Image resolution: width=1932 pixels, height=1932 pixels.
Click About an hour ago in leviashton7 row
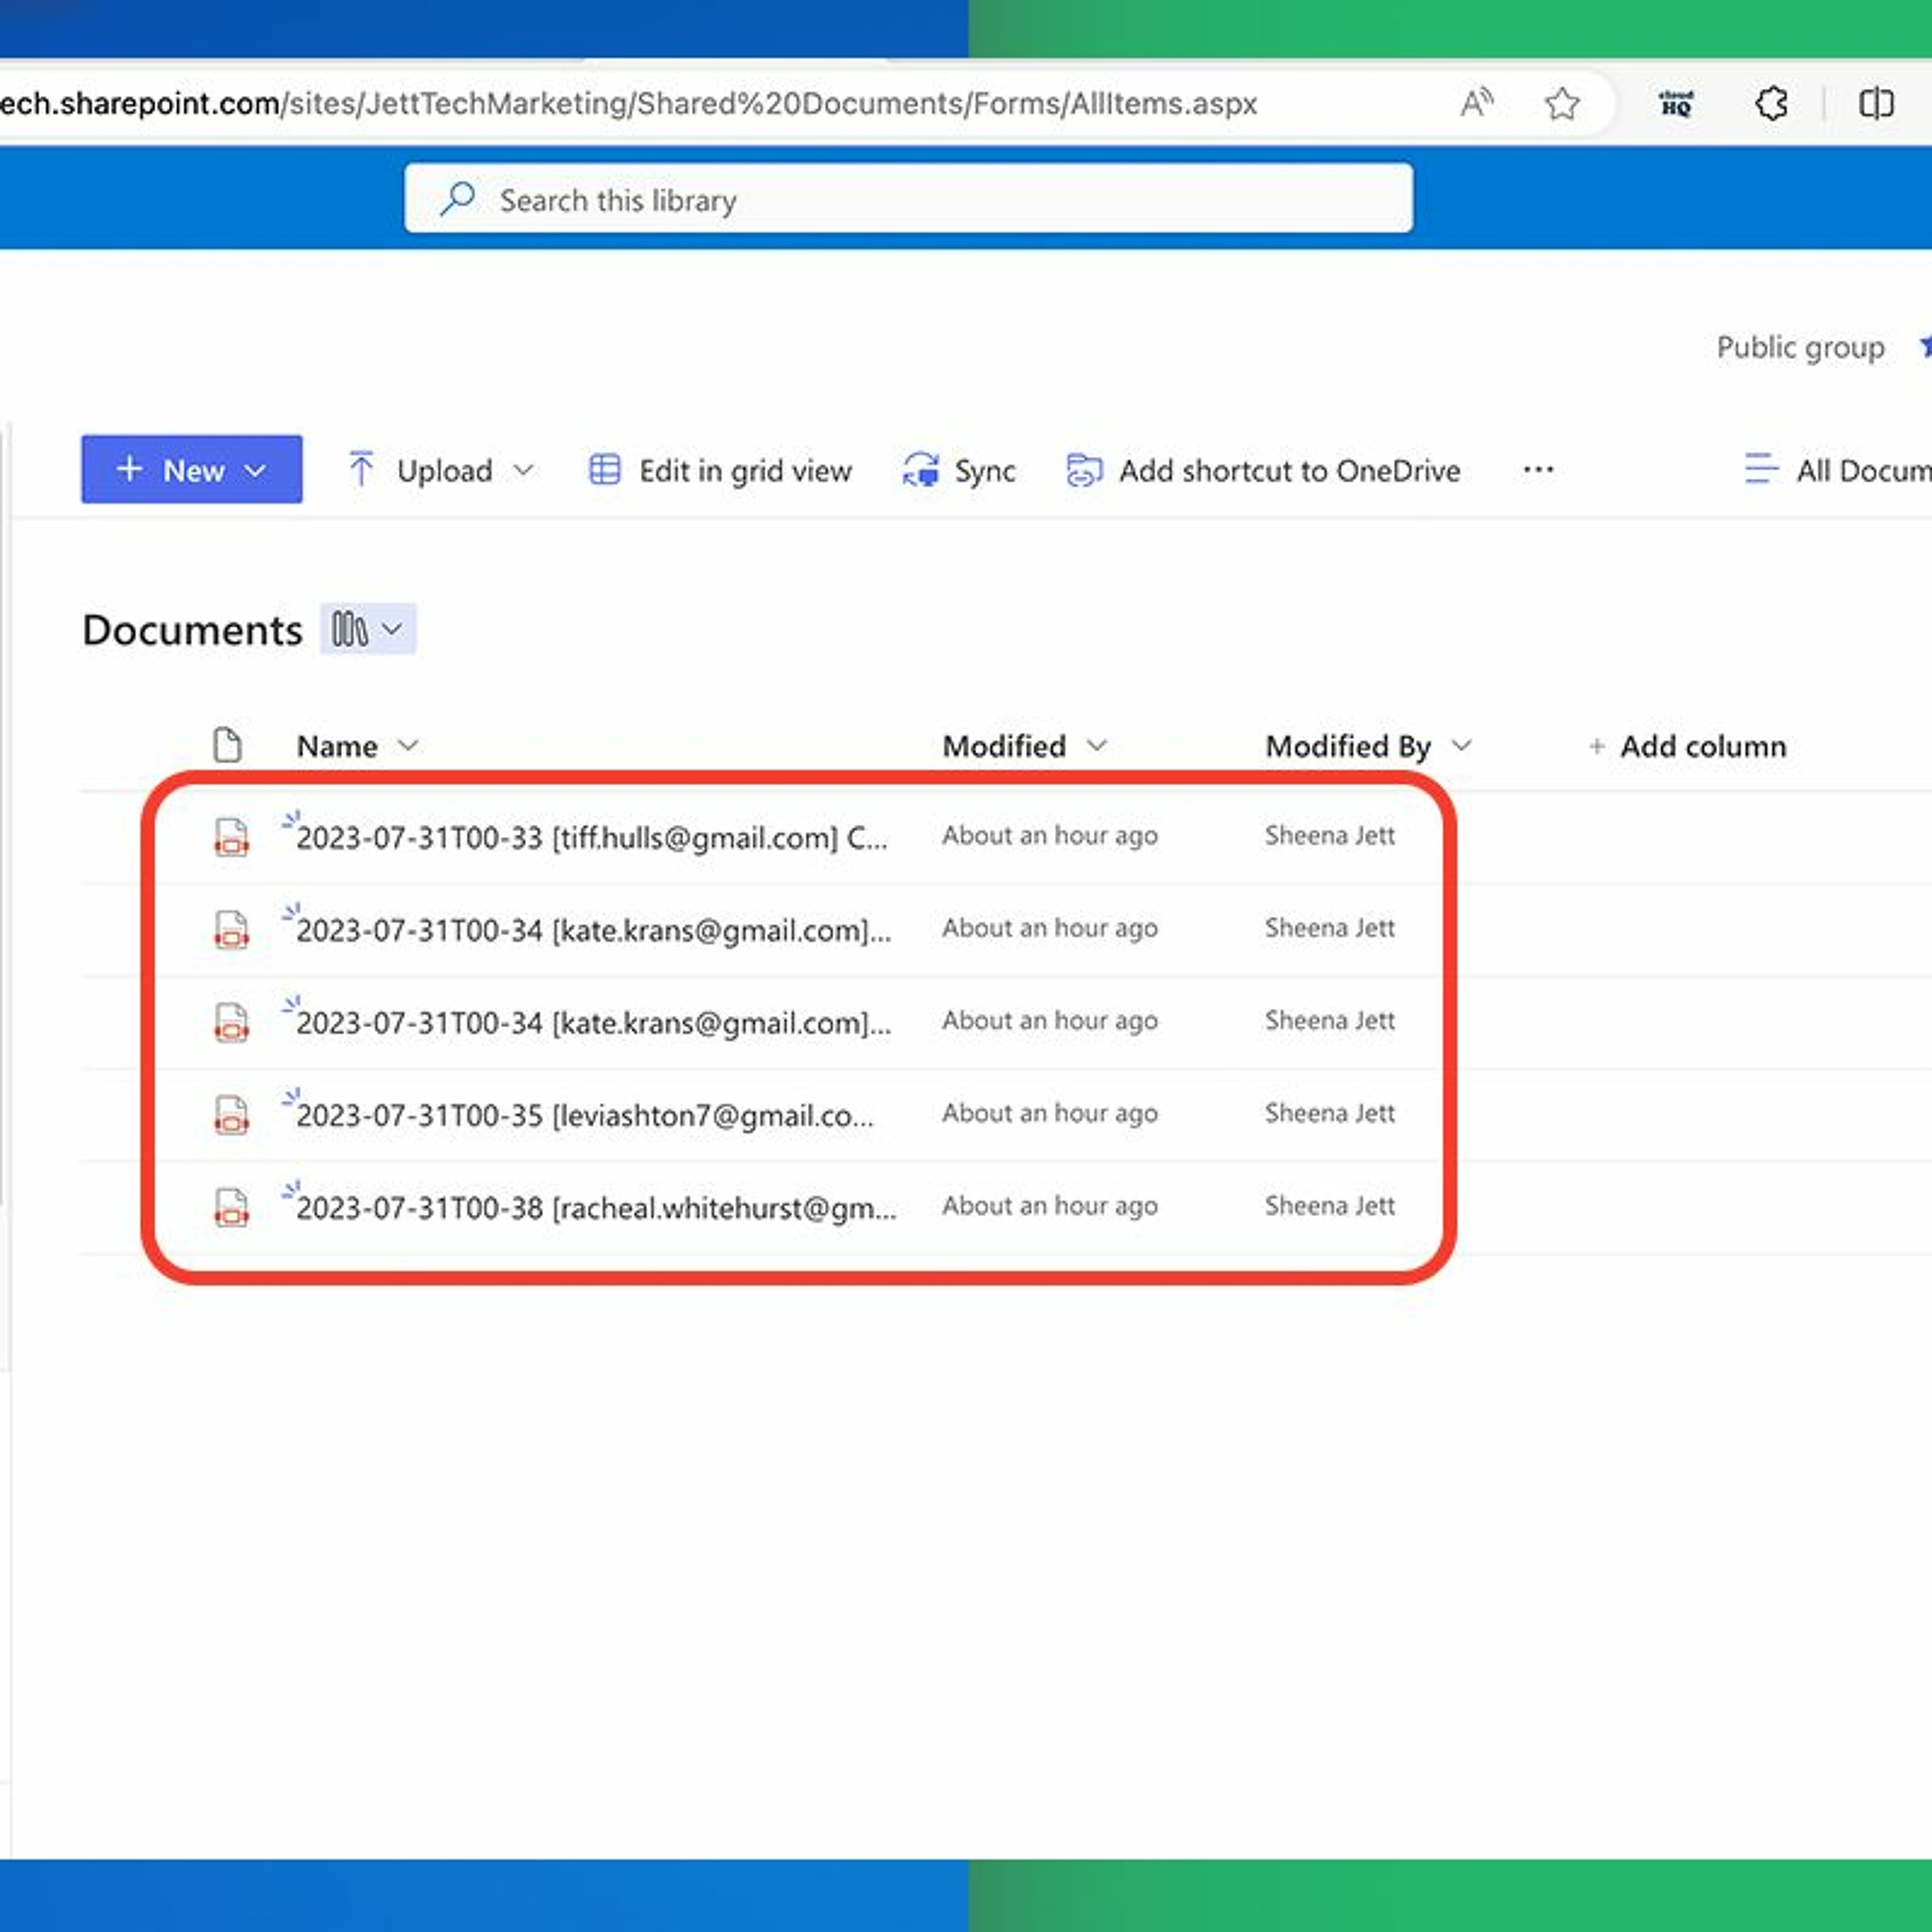point(1050,1113)
